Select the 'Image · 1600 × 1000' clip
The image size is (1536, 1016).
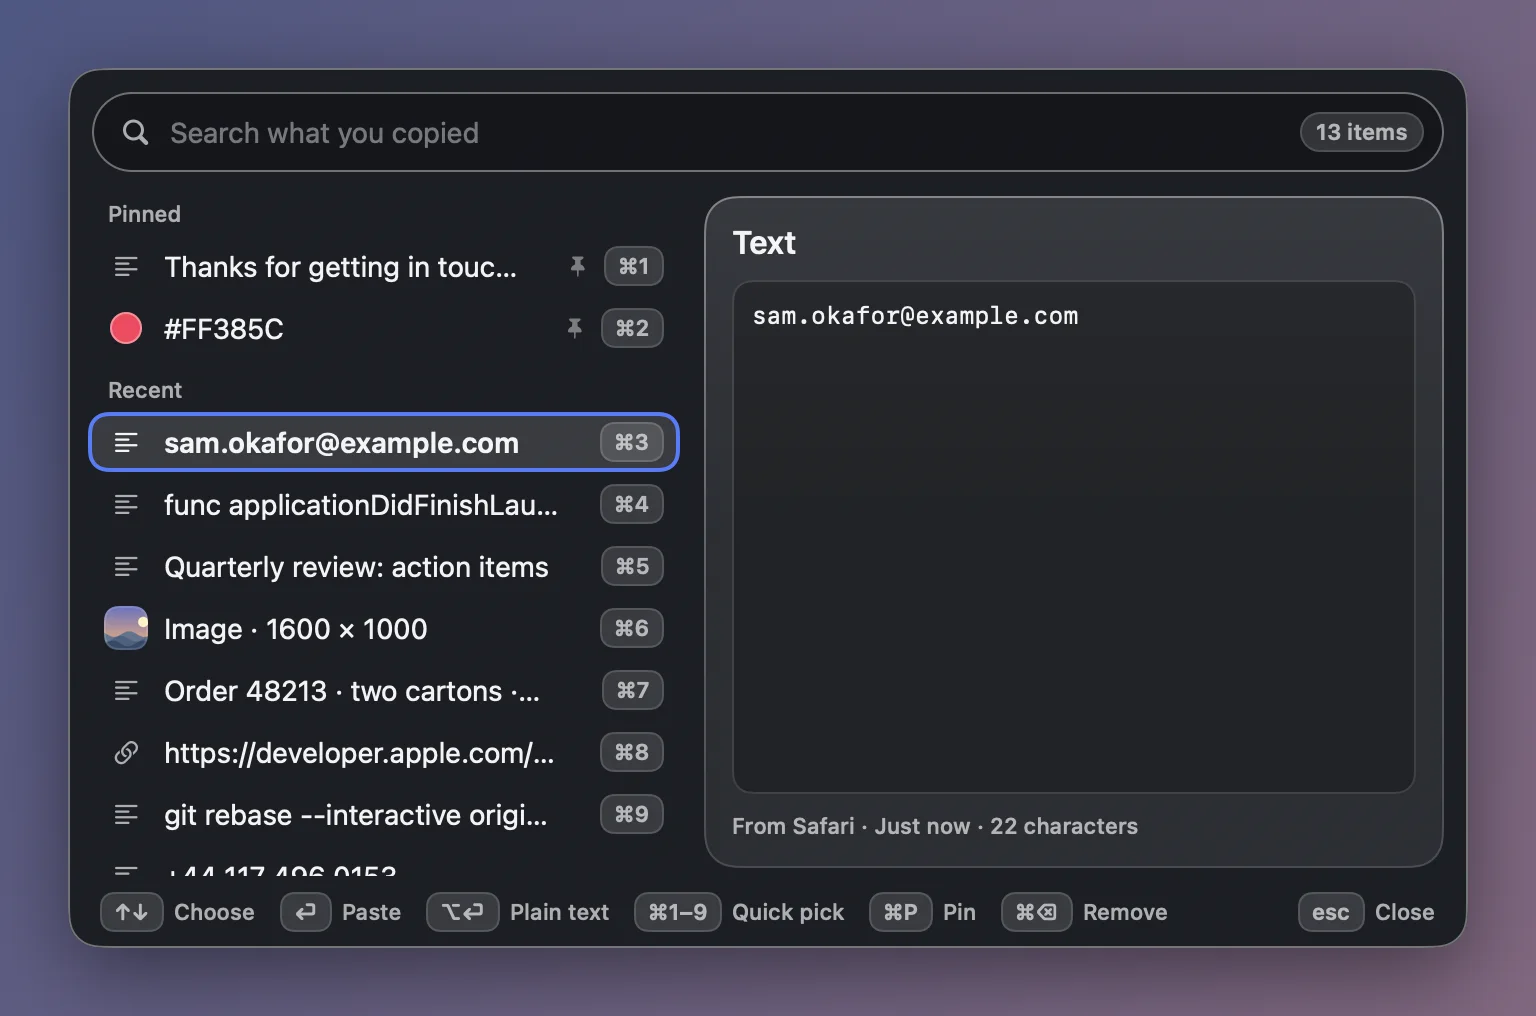coord(384,628)
